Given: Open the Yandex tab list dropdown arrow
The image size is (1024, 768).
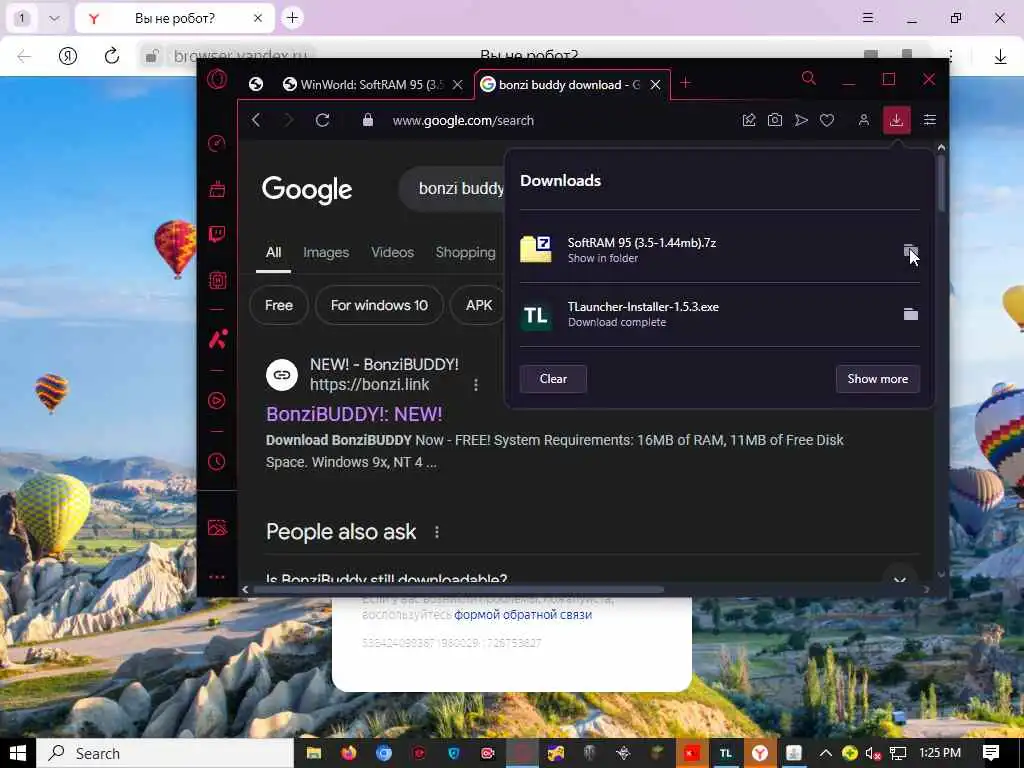Looking at the screenshot, I should pos(54,18).
